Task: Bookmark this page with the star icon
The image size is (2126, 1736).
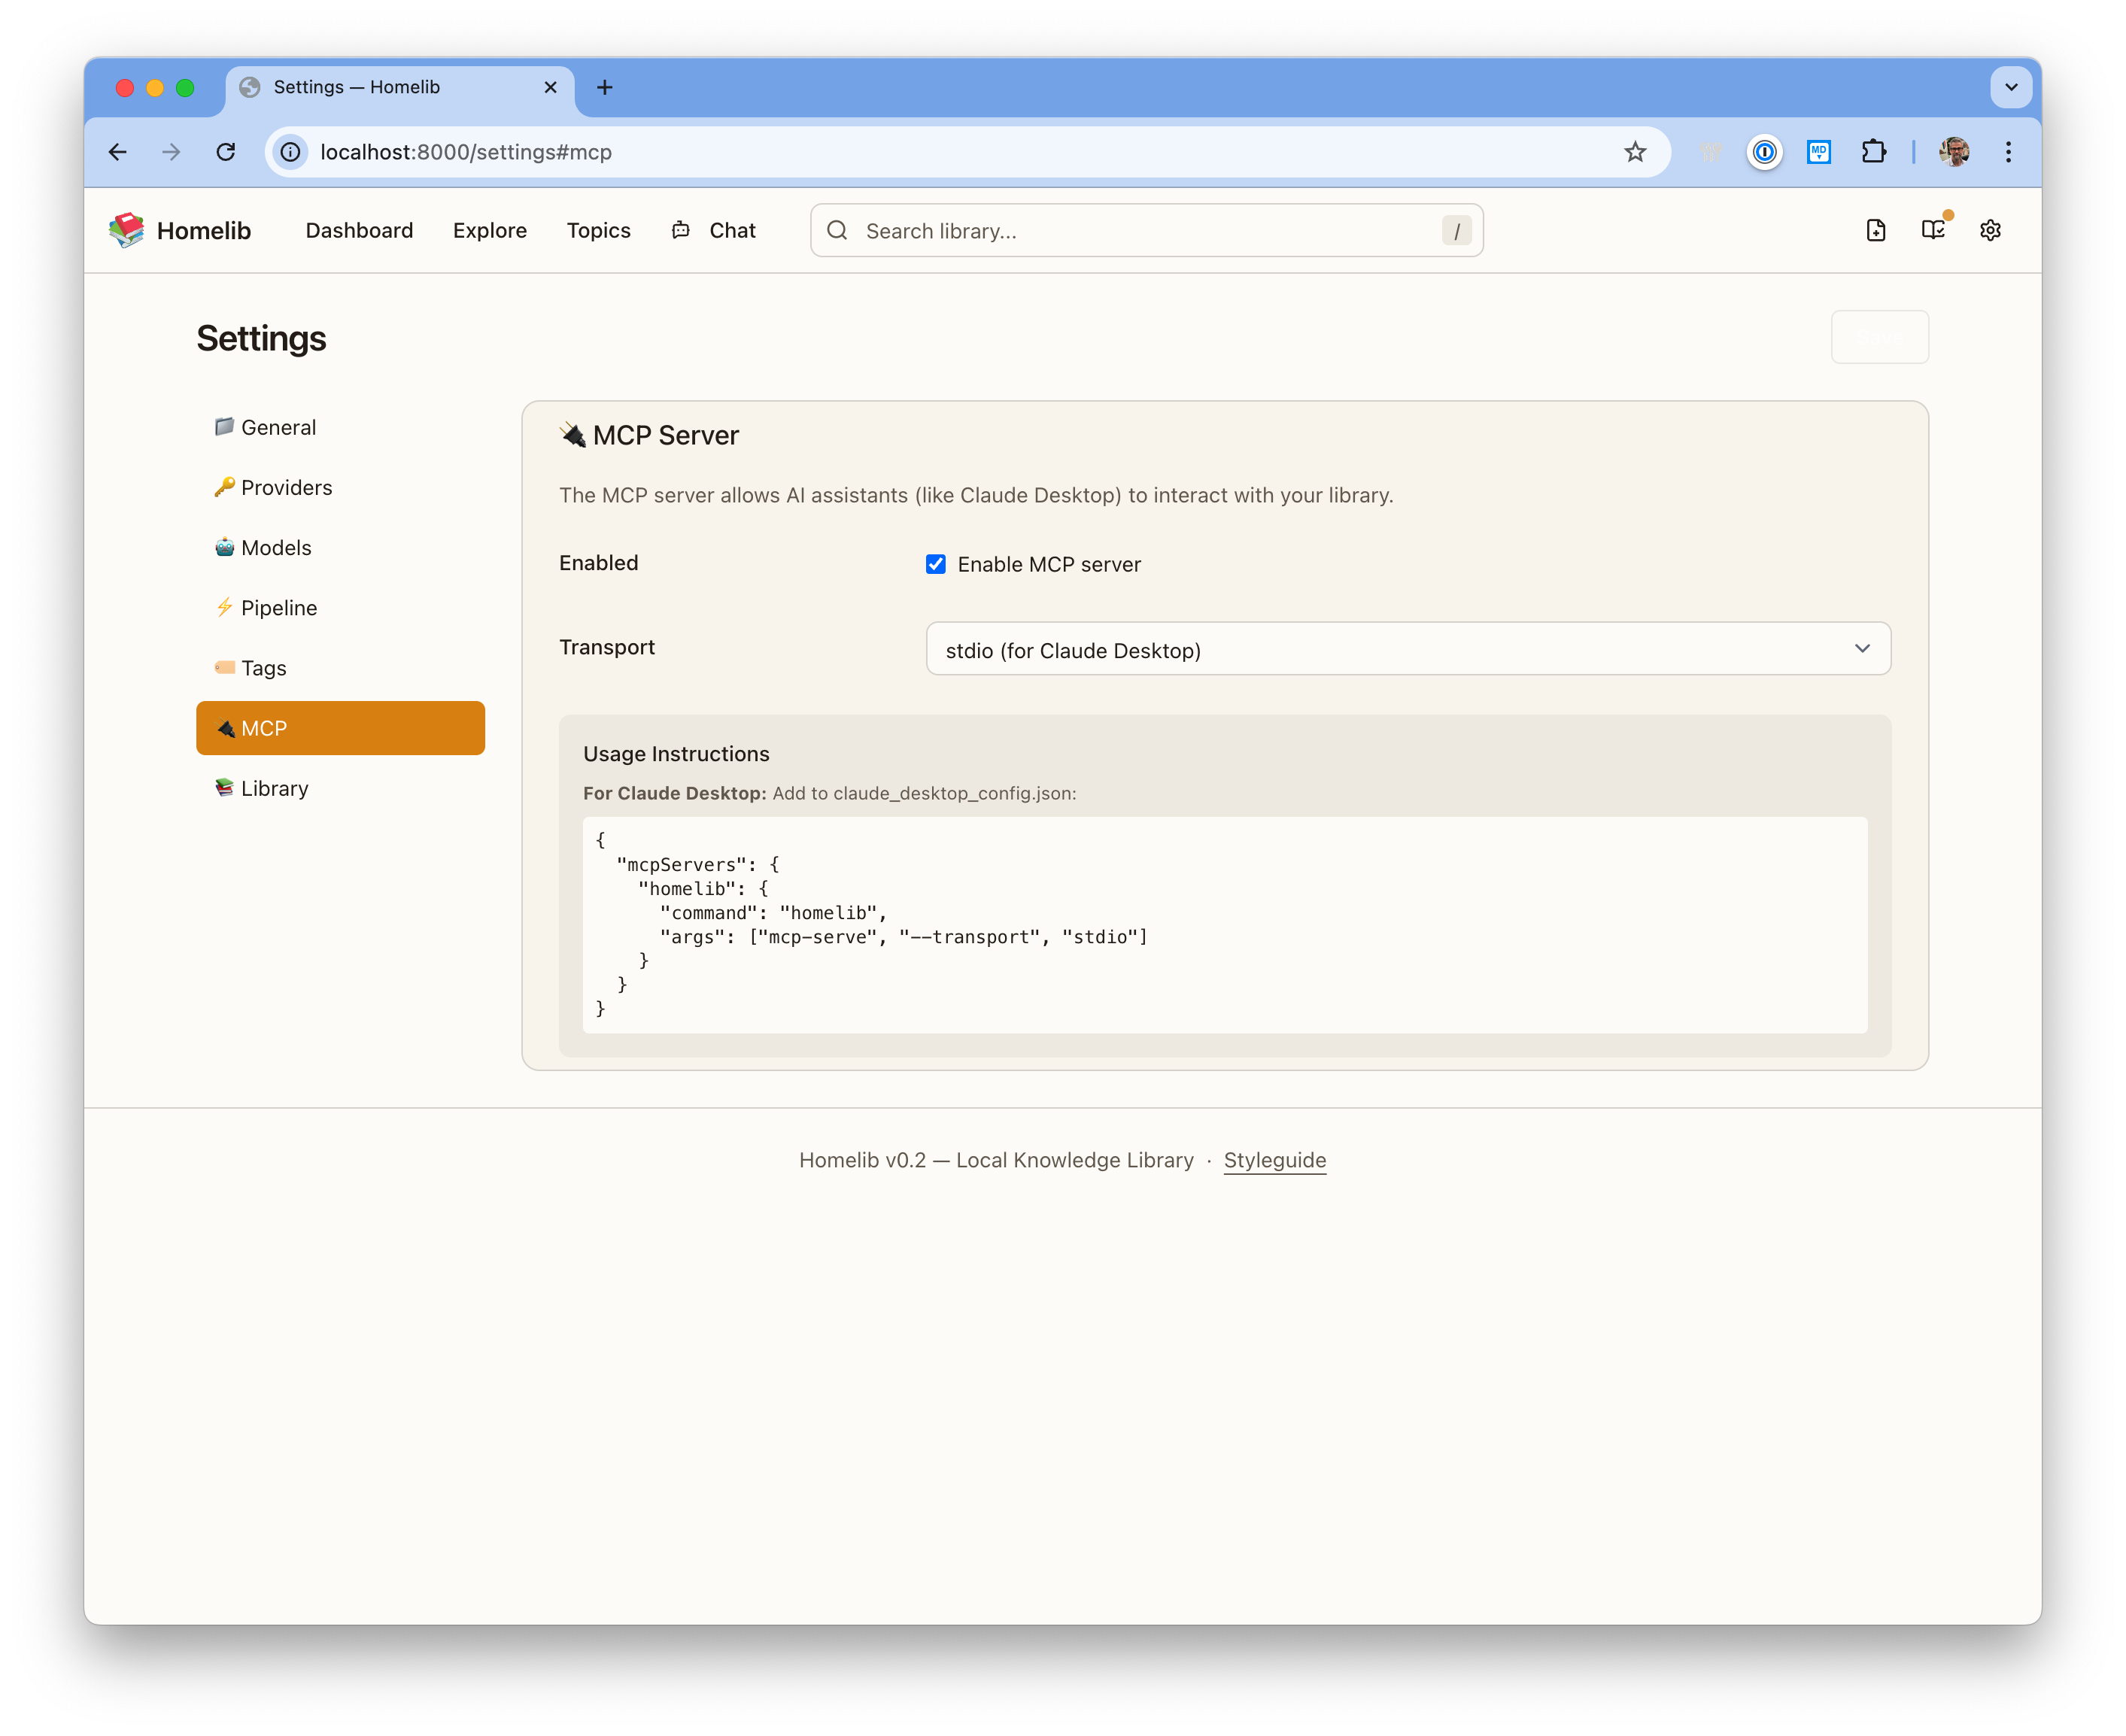Action: [1635, 152]
